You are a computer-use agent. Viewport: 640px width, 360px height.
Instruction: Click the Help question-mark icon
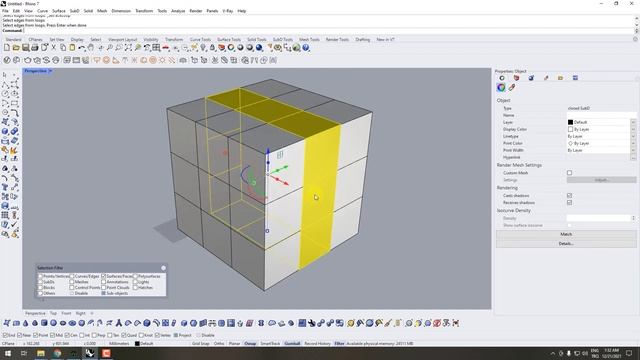click(x=305, y=48)
